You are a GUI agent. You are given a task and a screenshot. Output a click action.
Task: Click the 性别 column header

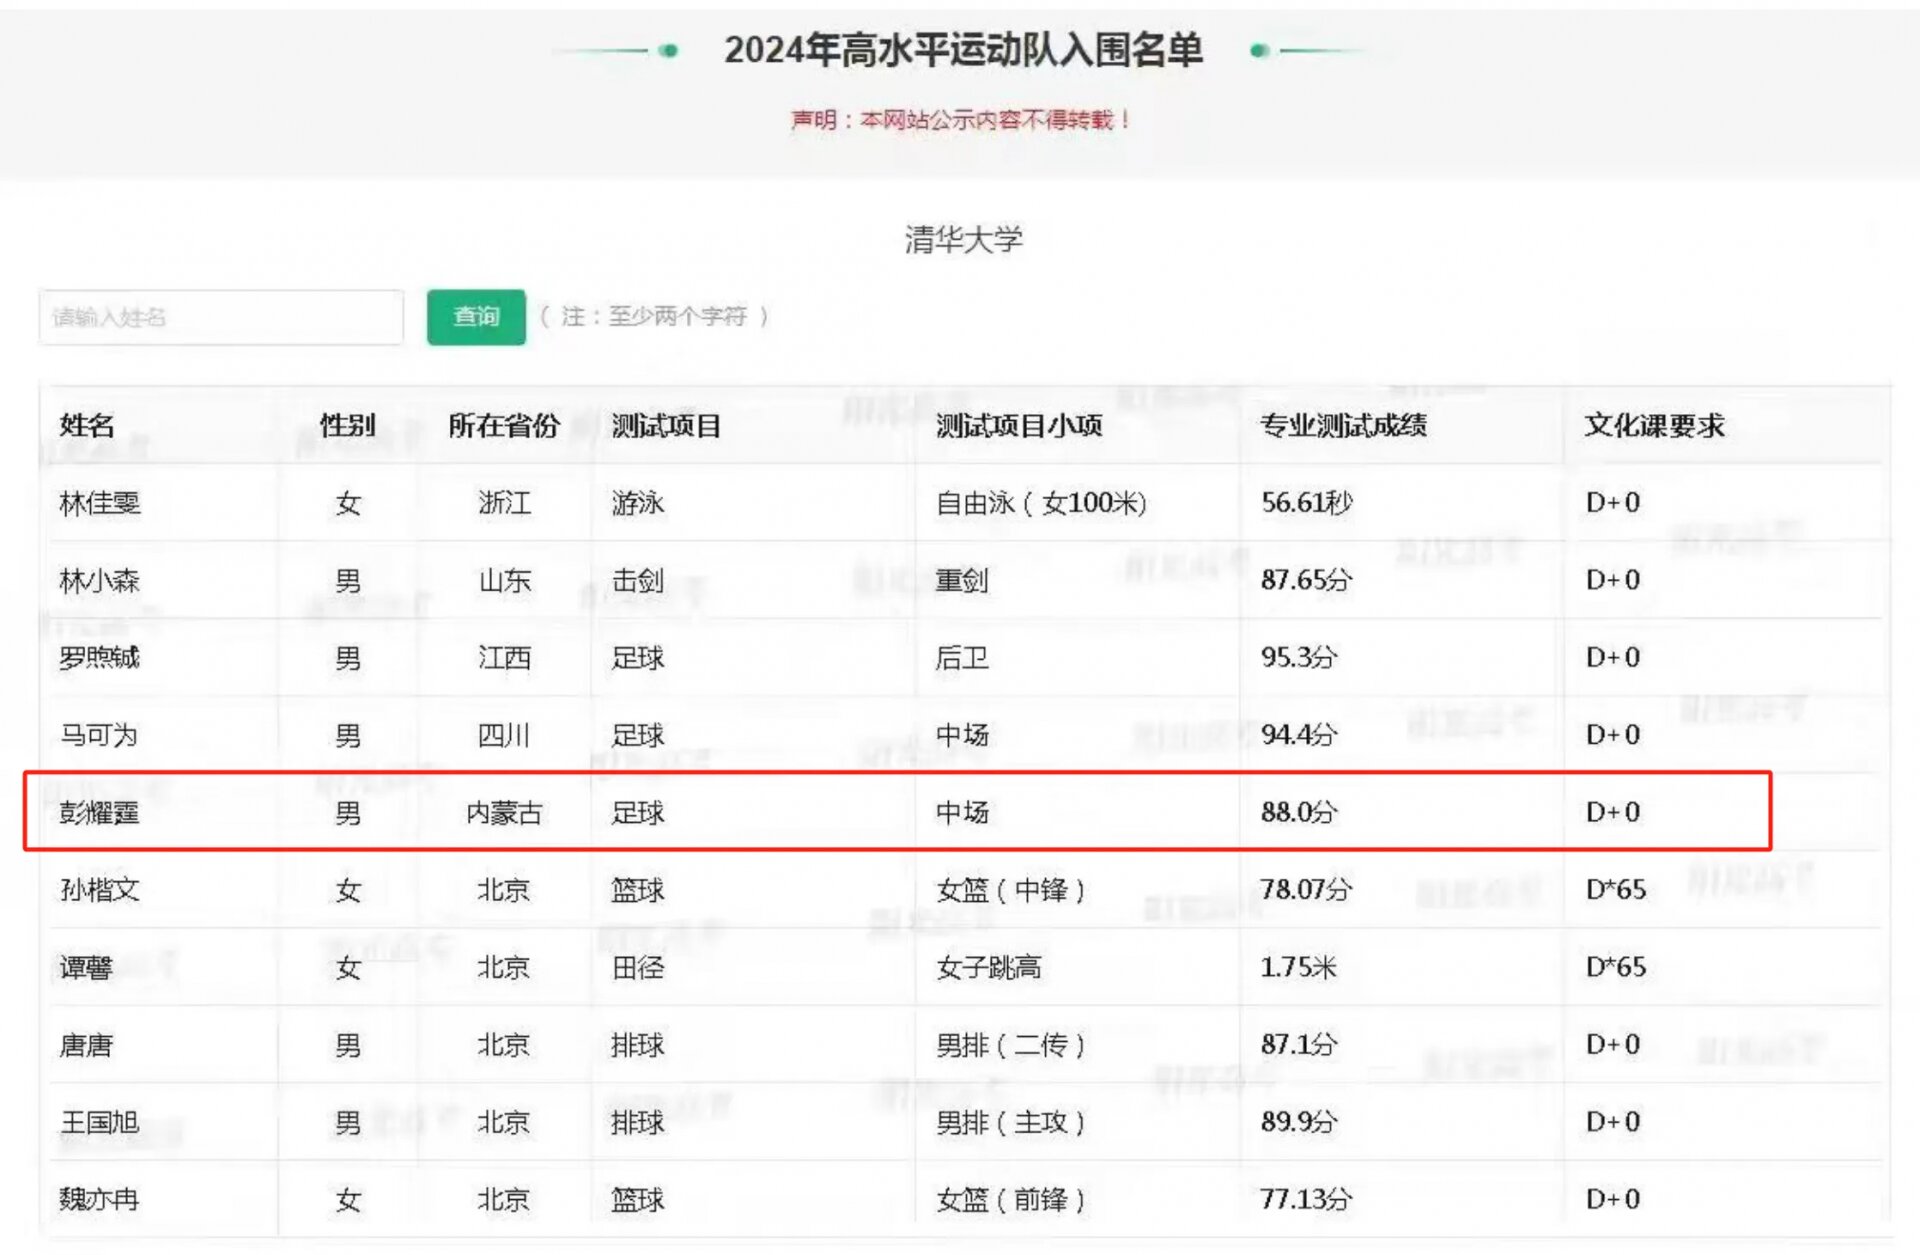(x=347, y=426)
